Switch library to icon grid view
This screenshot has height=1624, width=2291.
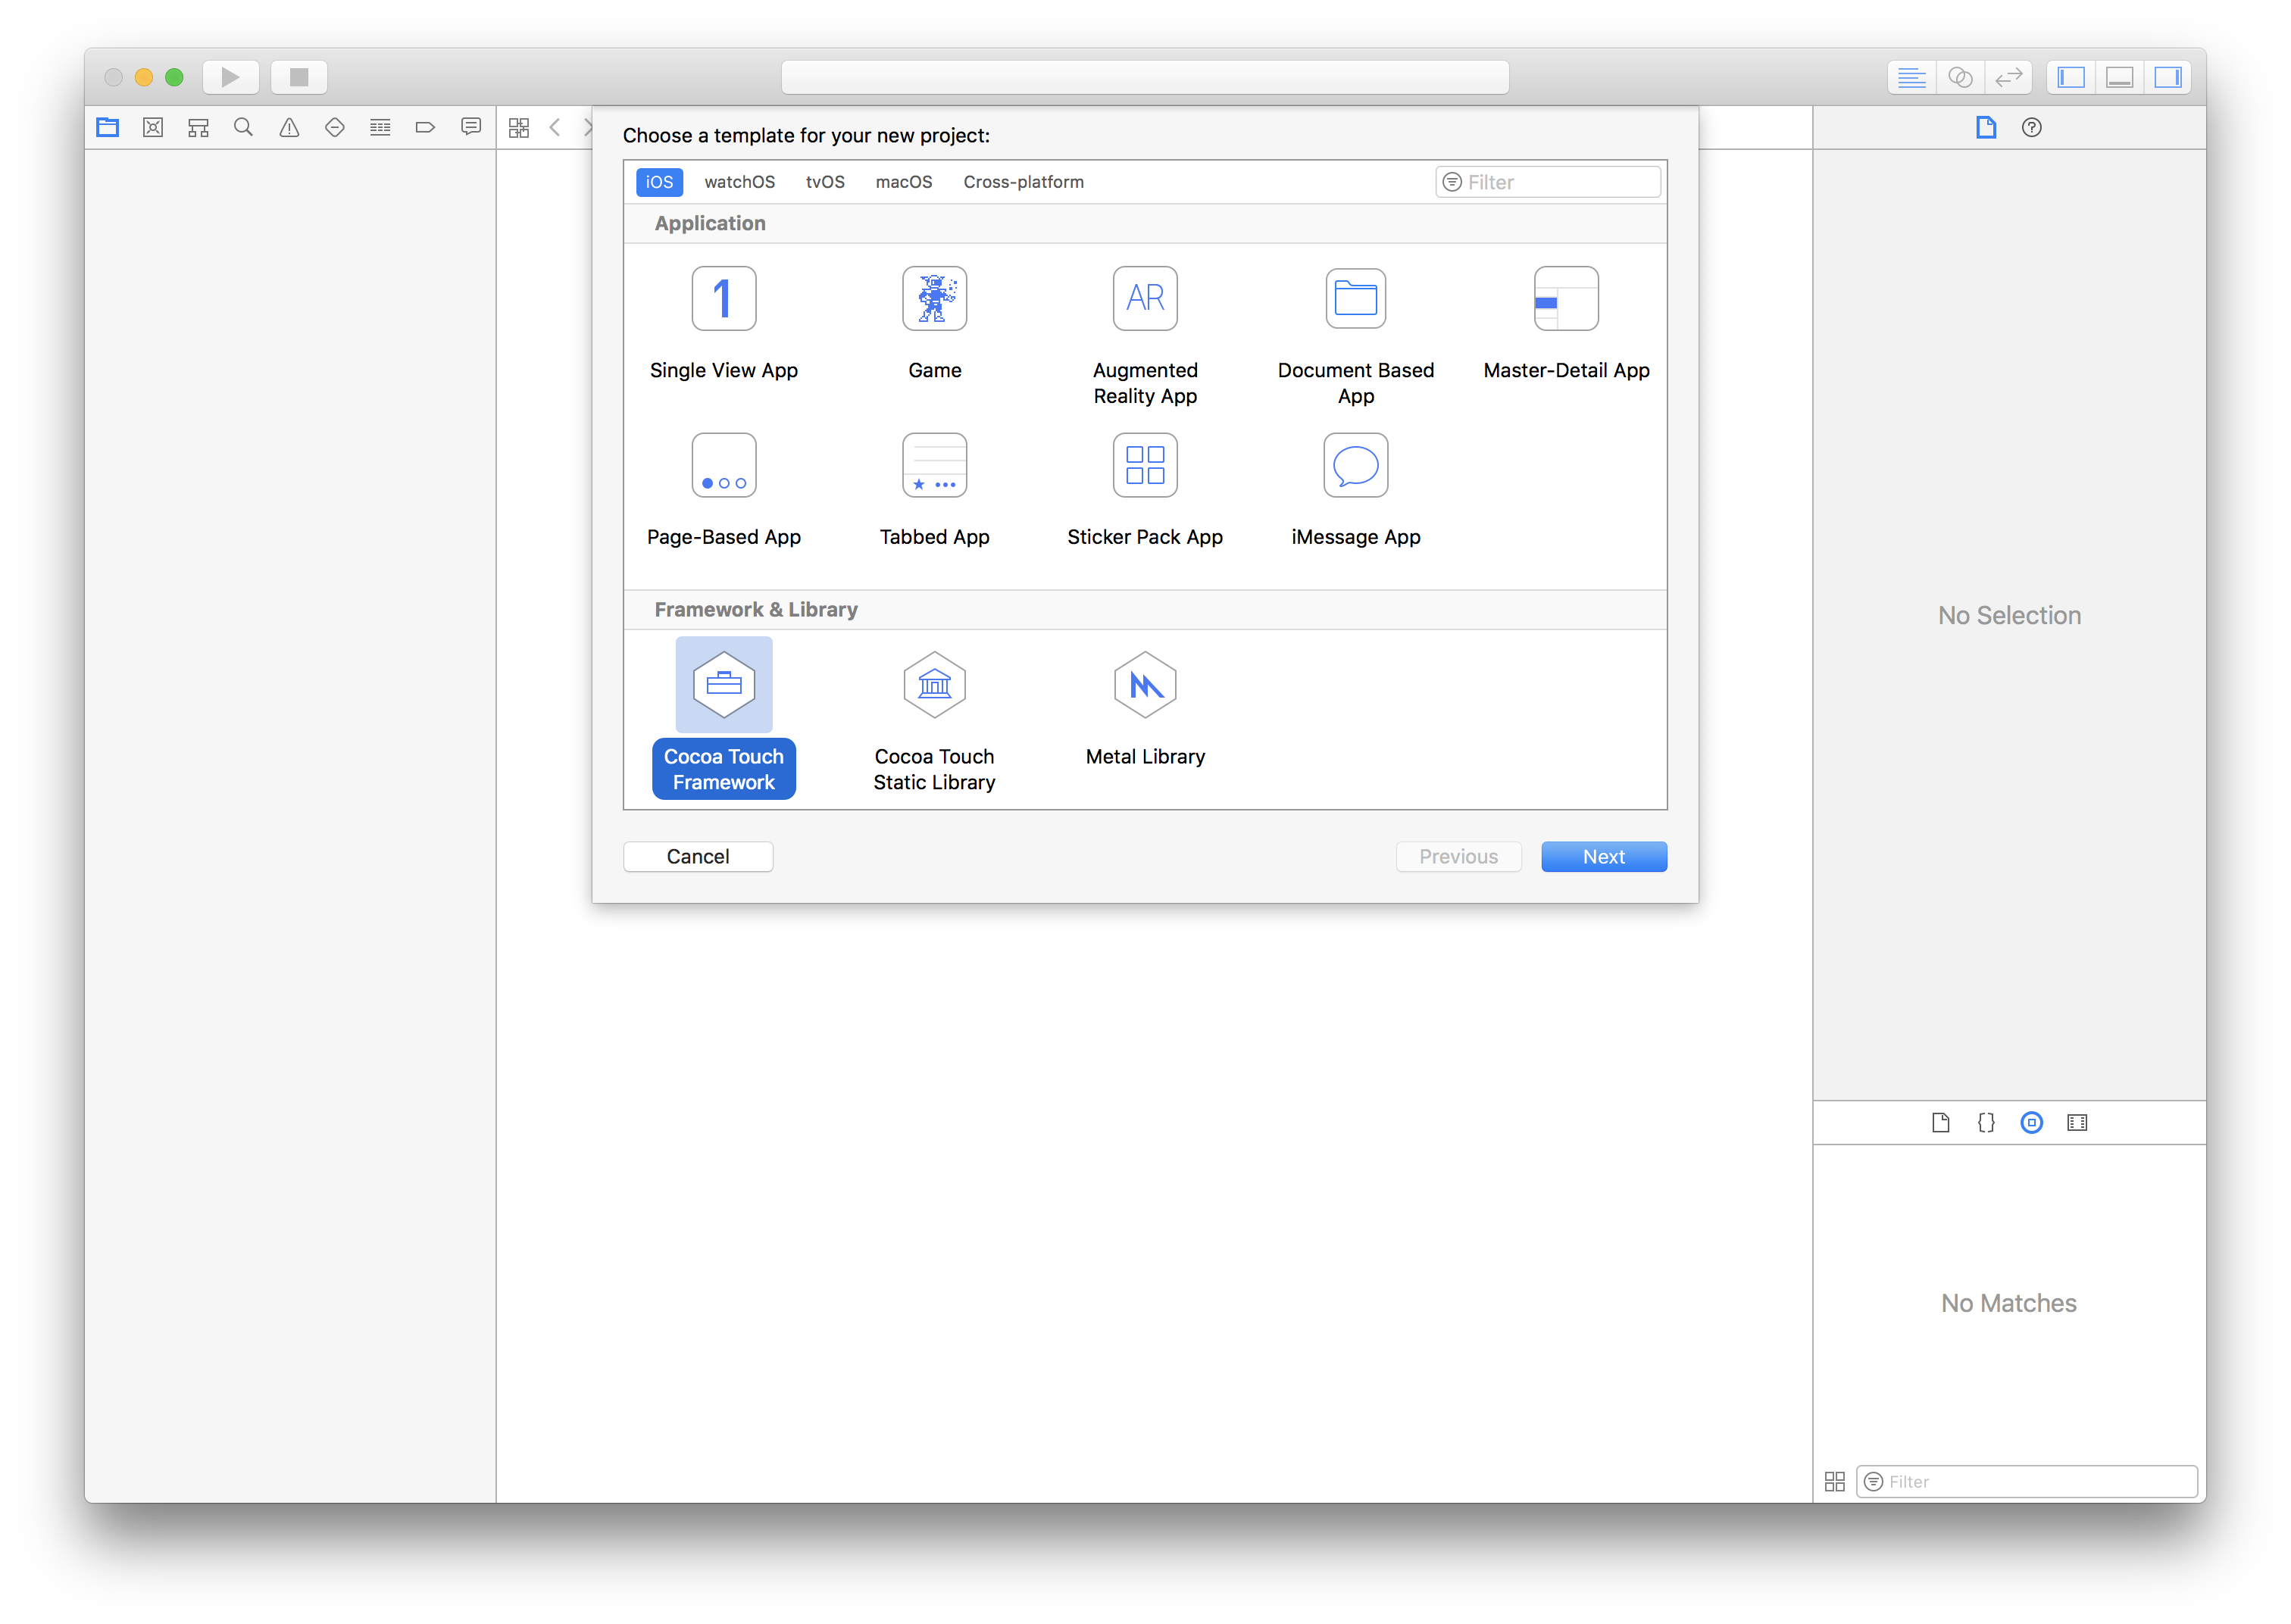pos(1835,1481)
